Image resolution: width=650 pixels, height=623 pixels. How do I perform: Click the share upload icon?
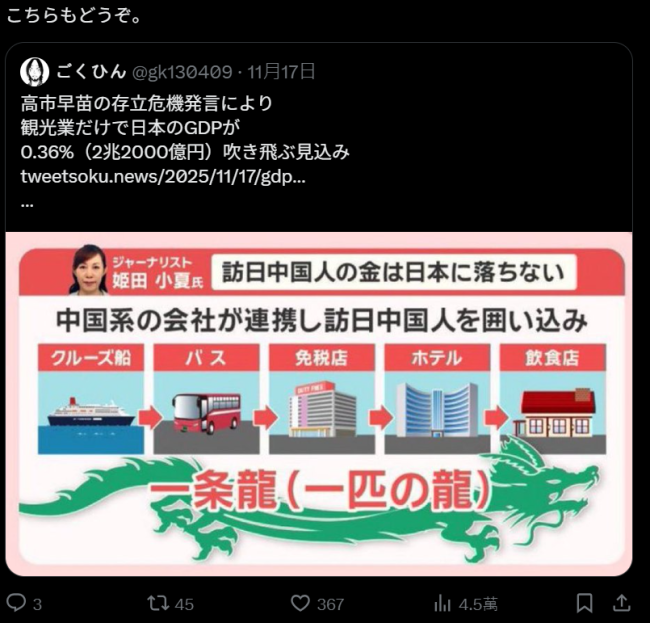(x=622, y=603)
